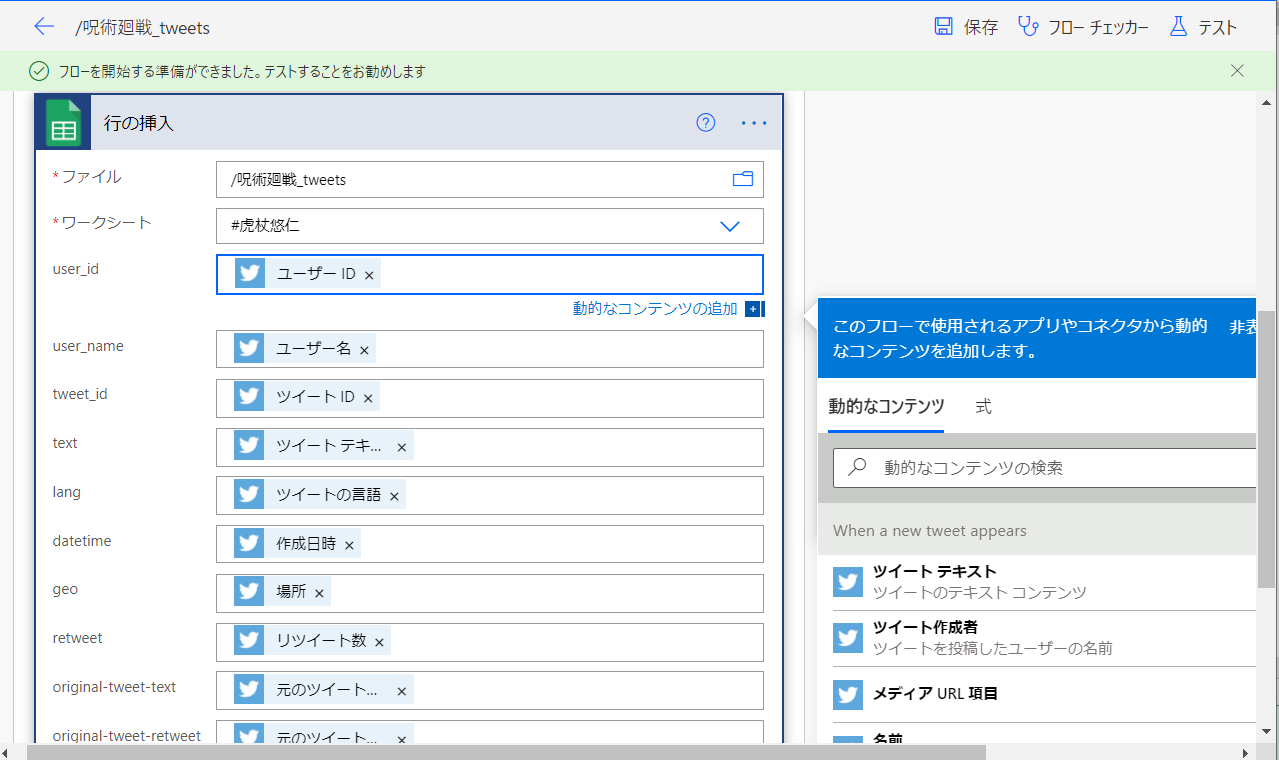Screen dimensions: 1279x760
Task: Select Twitter icon of 場所 token
Action: click(250, 592)
